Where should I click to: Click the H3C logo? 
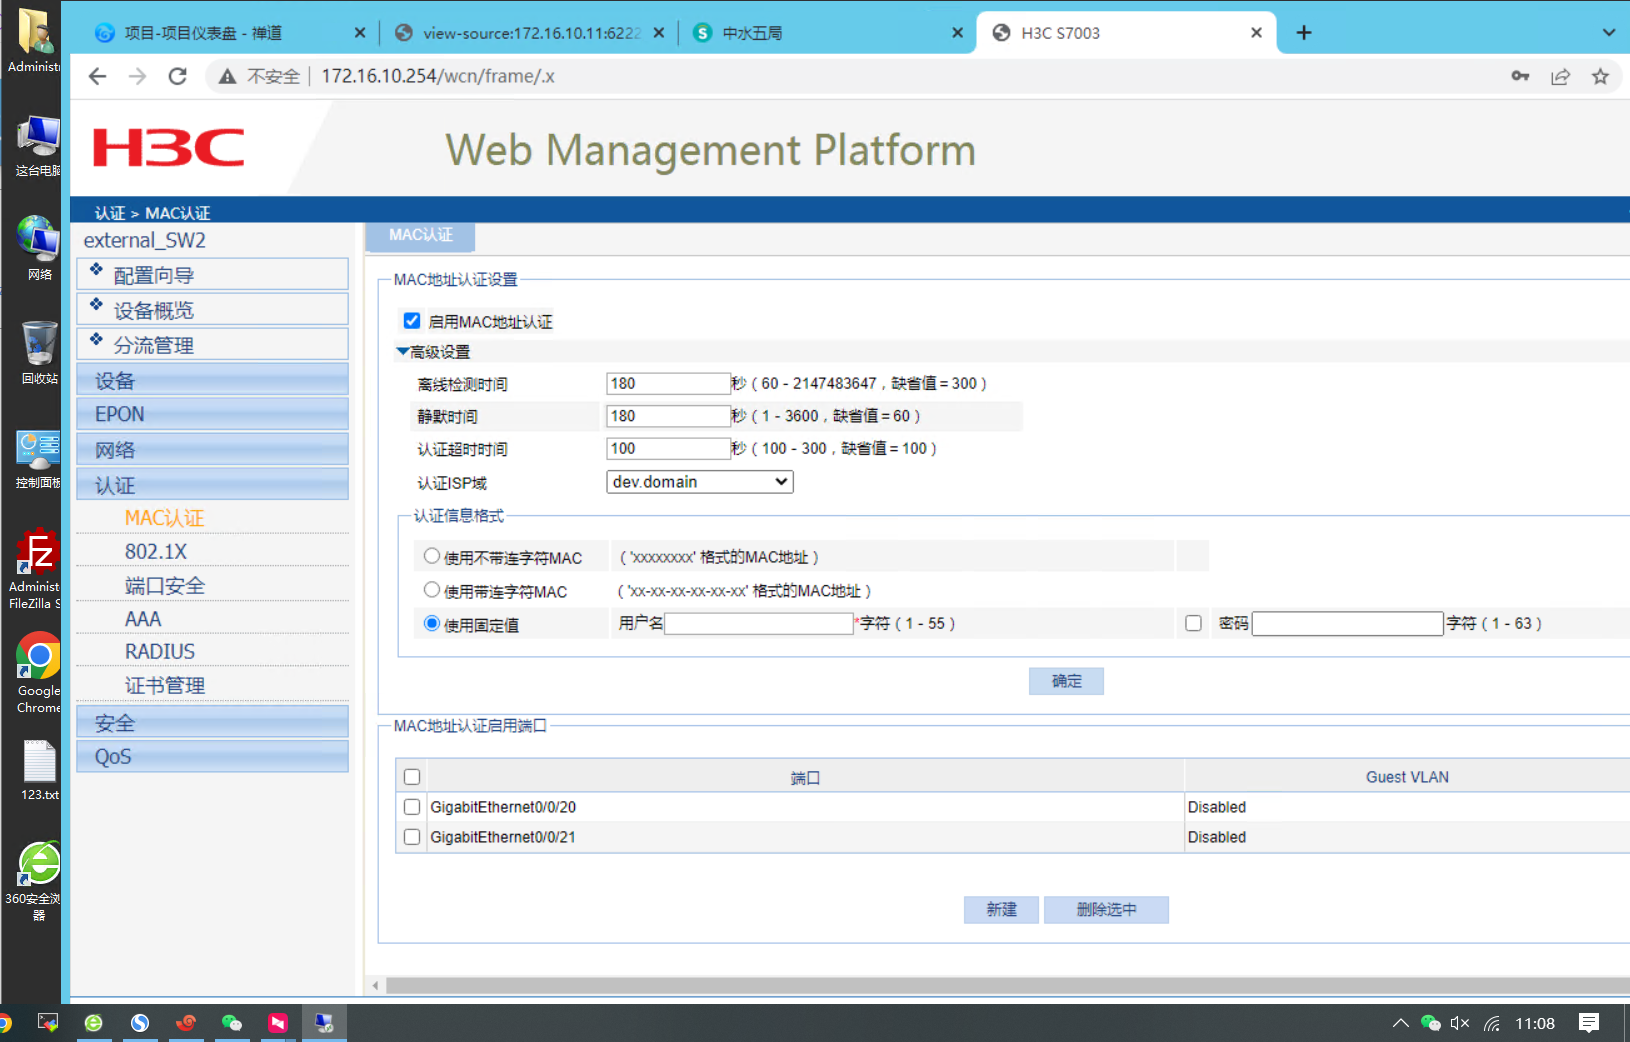[x=169, y=148]
